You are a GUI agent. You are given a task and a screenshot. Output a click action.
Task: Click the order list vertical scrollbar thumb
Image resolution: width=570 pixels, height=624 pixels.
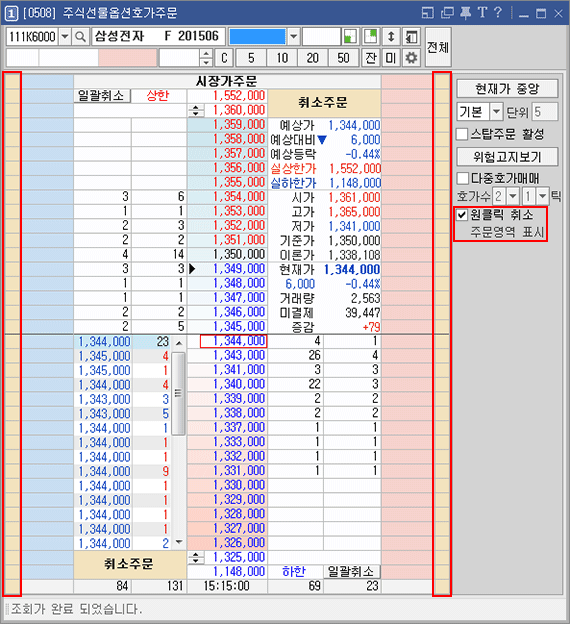click(x=178, y=393)
